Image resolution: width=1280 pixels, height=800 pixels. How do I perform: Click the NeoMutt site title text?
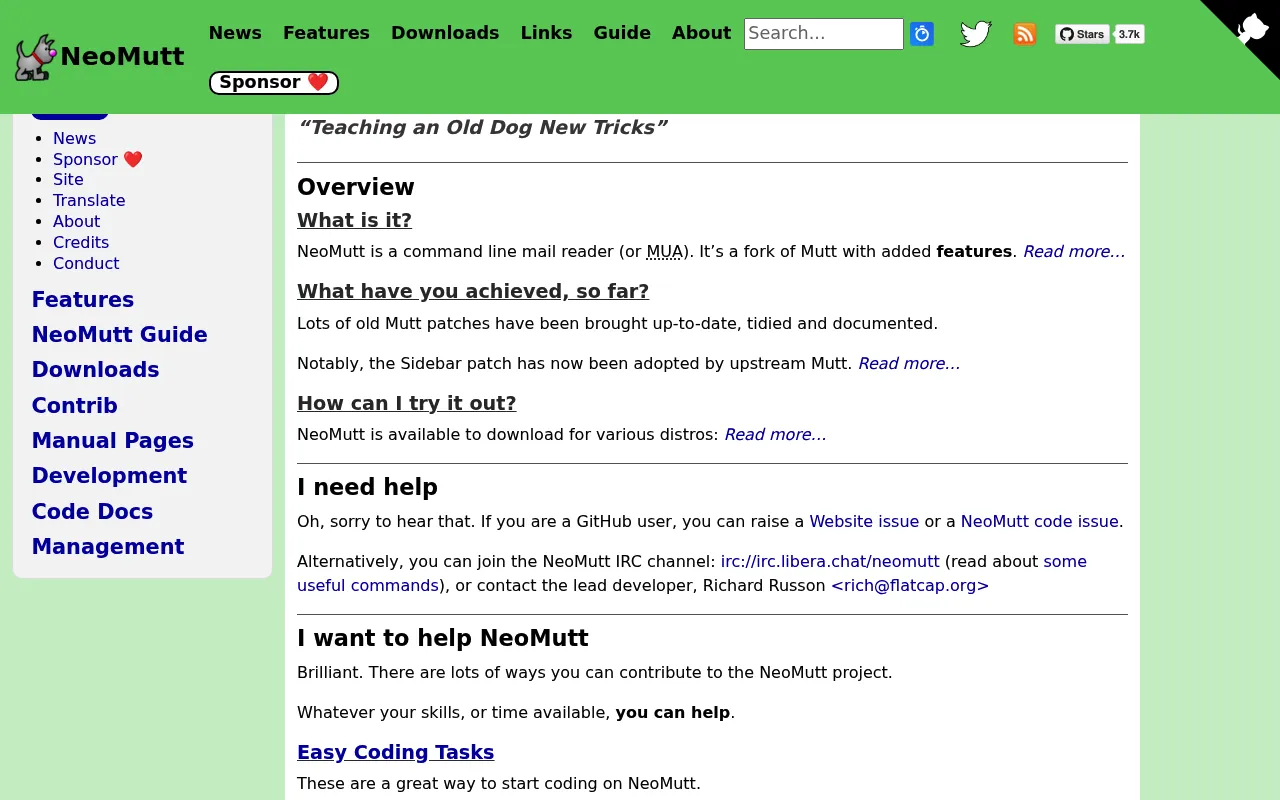[122, 57]
